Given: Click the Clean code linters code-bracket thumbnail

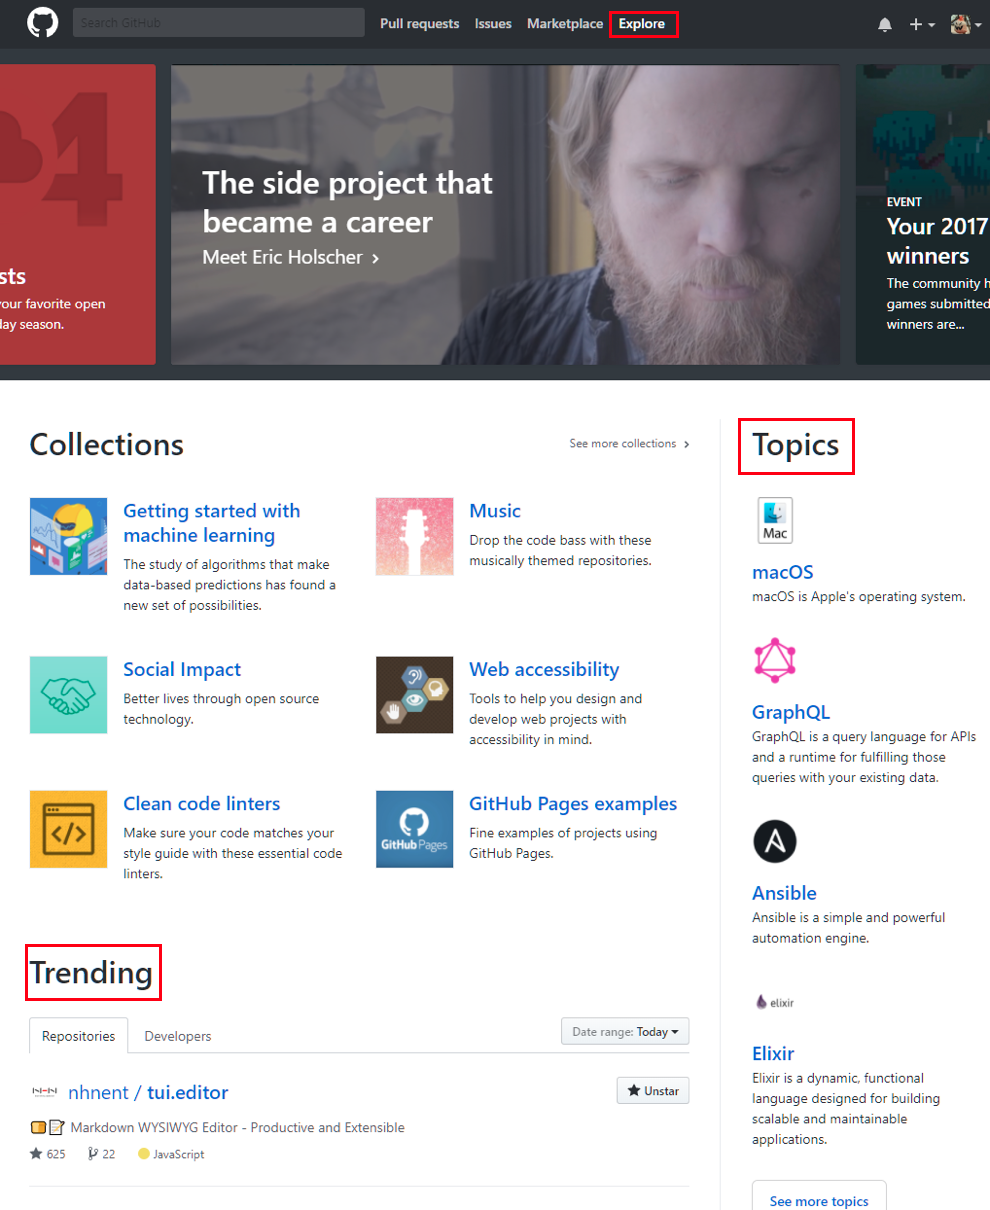Looking at the screenshot, I should pyautogui.click(x=68, y=829).
